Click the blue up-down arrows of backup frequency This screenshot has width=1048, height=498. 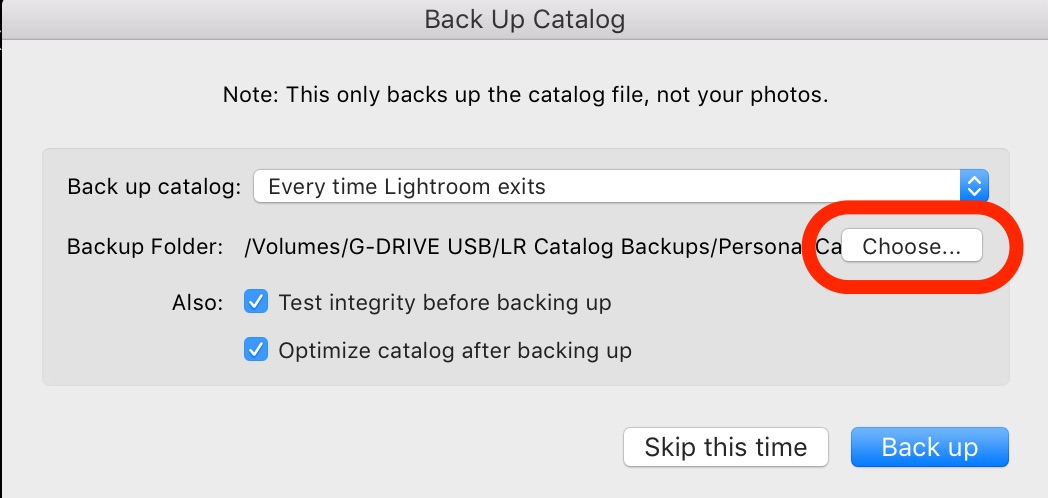[974, 186]
